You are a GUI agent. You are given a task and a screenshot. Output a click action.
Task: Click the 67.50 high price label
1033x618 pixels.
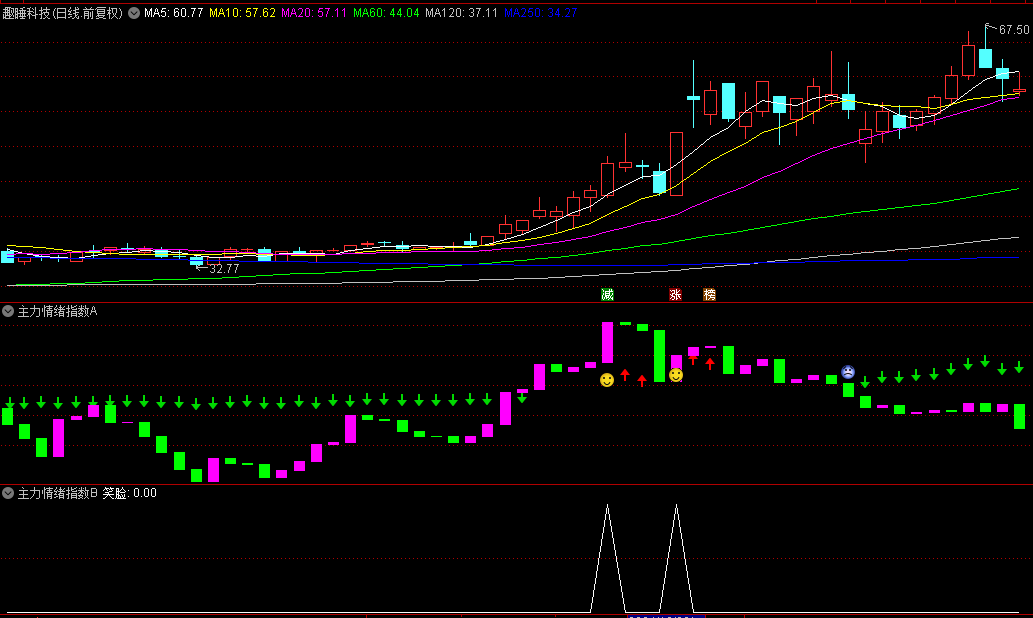tap(1013, 30)
